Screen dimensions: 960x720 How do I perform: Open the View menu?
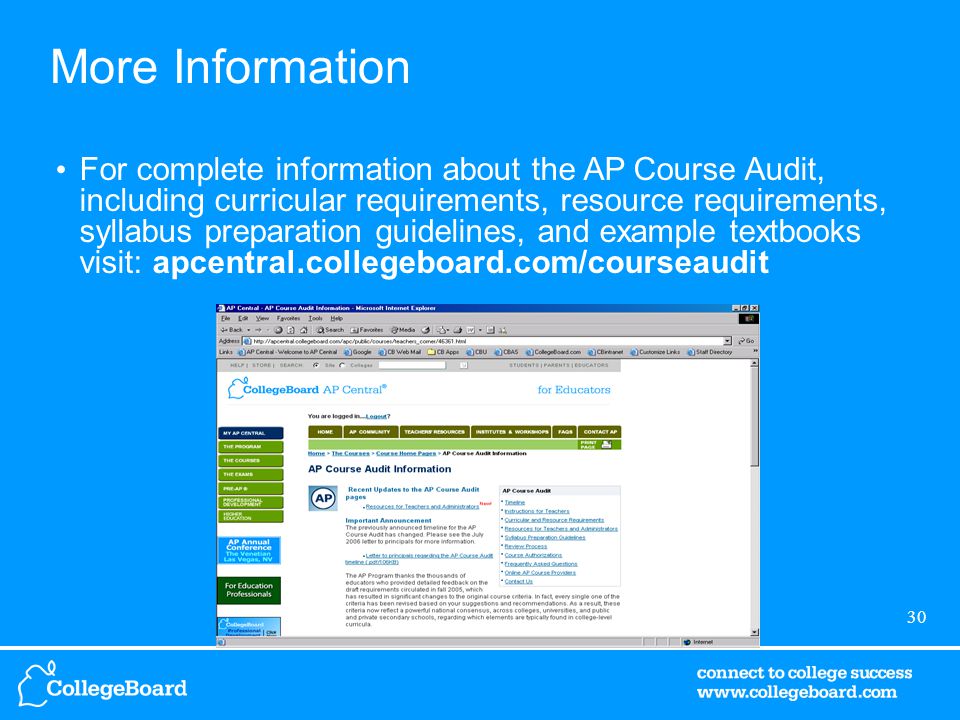(263, 318)
